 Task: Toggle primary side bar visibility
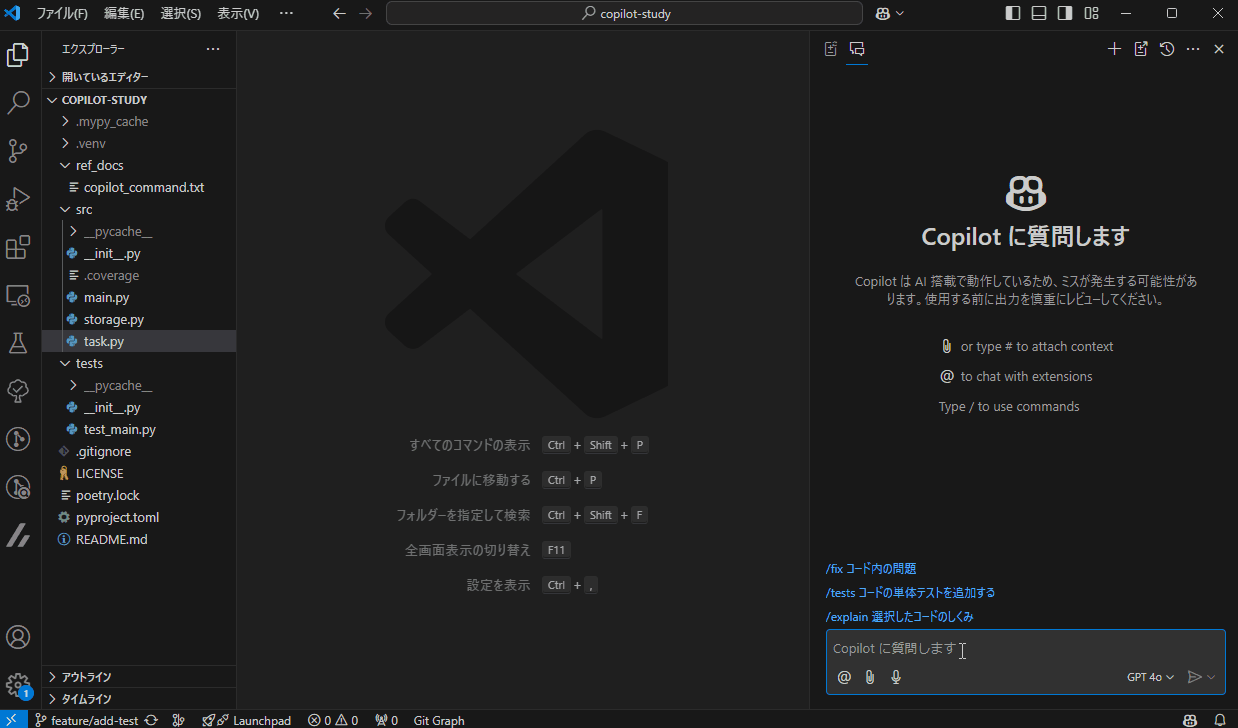click(1013, 14)
